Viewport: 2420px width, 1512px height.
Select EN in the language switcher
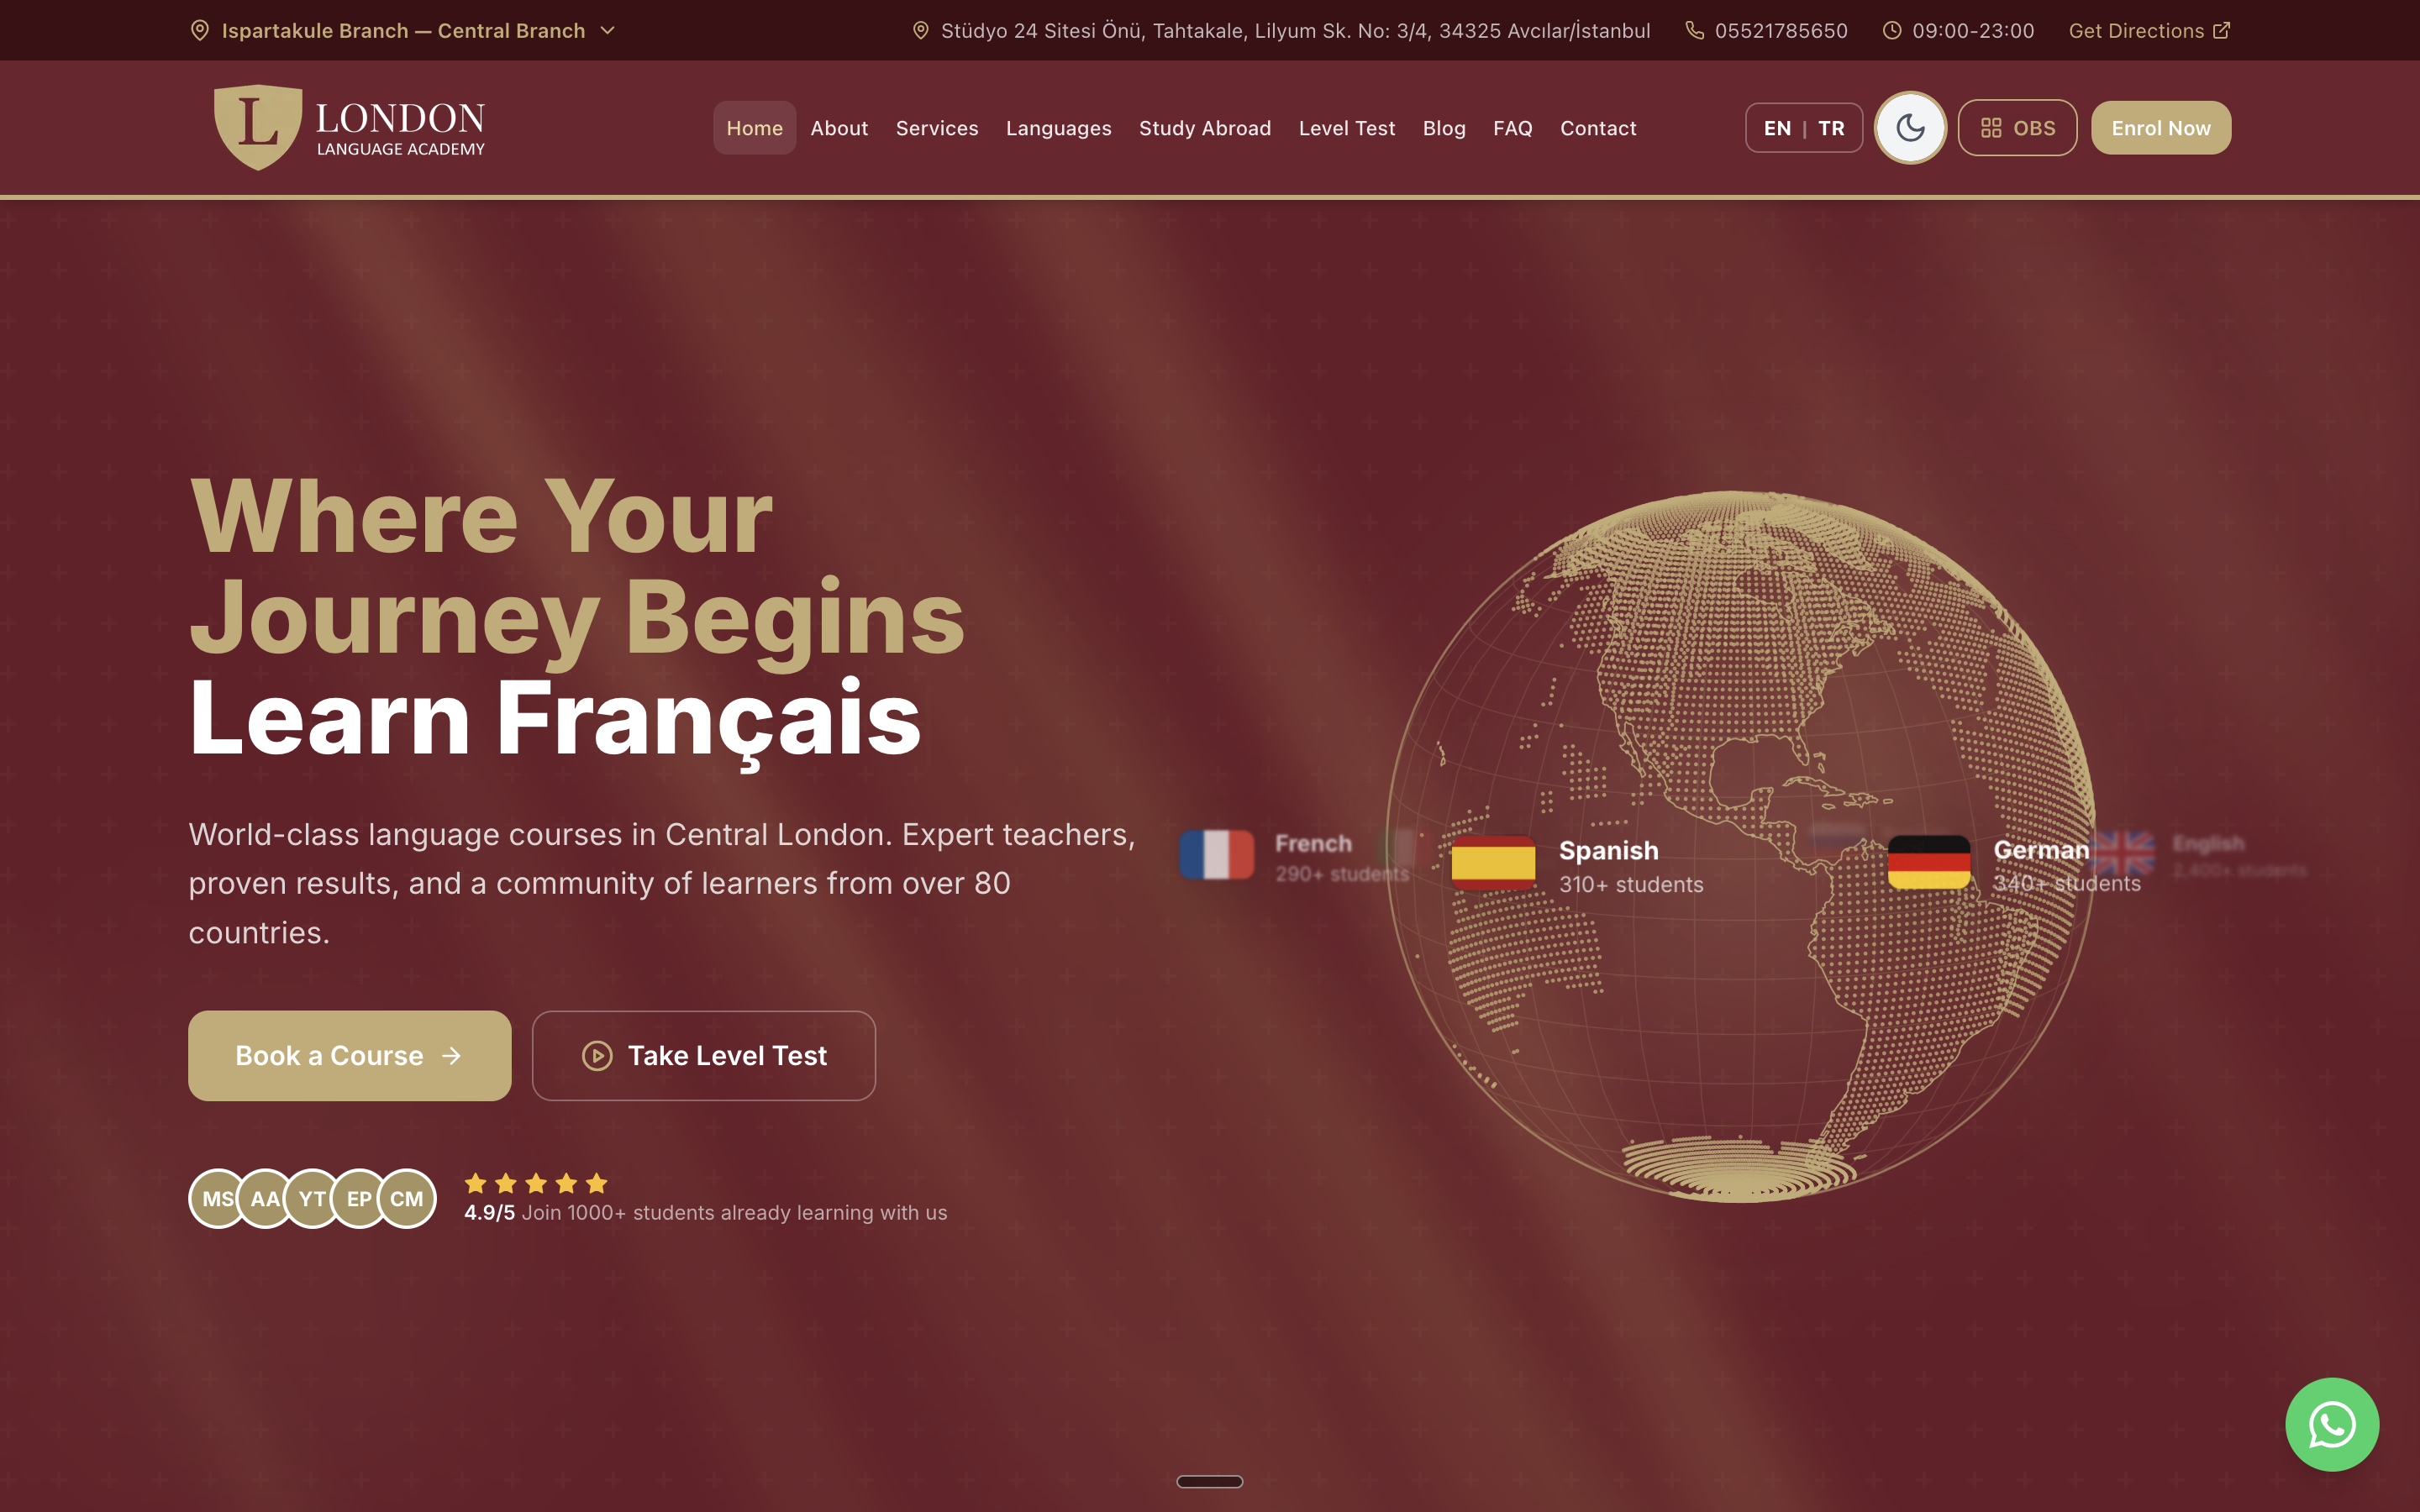pyautogui.click(x=1777, y=128)
